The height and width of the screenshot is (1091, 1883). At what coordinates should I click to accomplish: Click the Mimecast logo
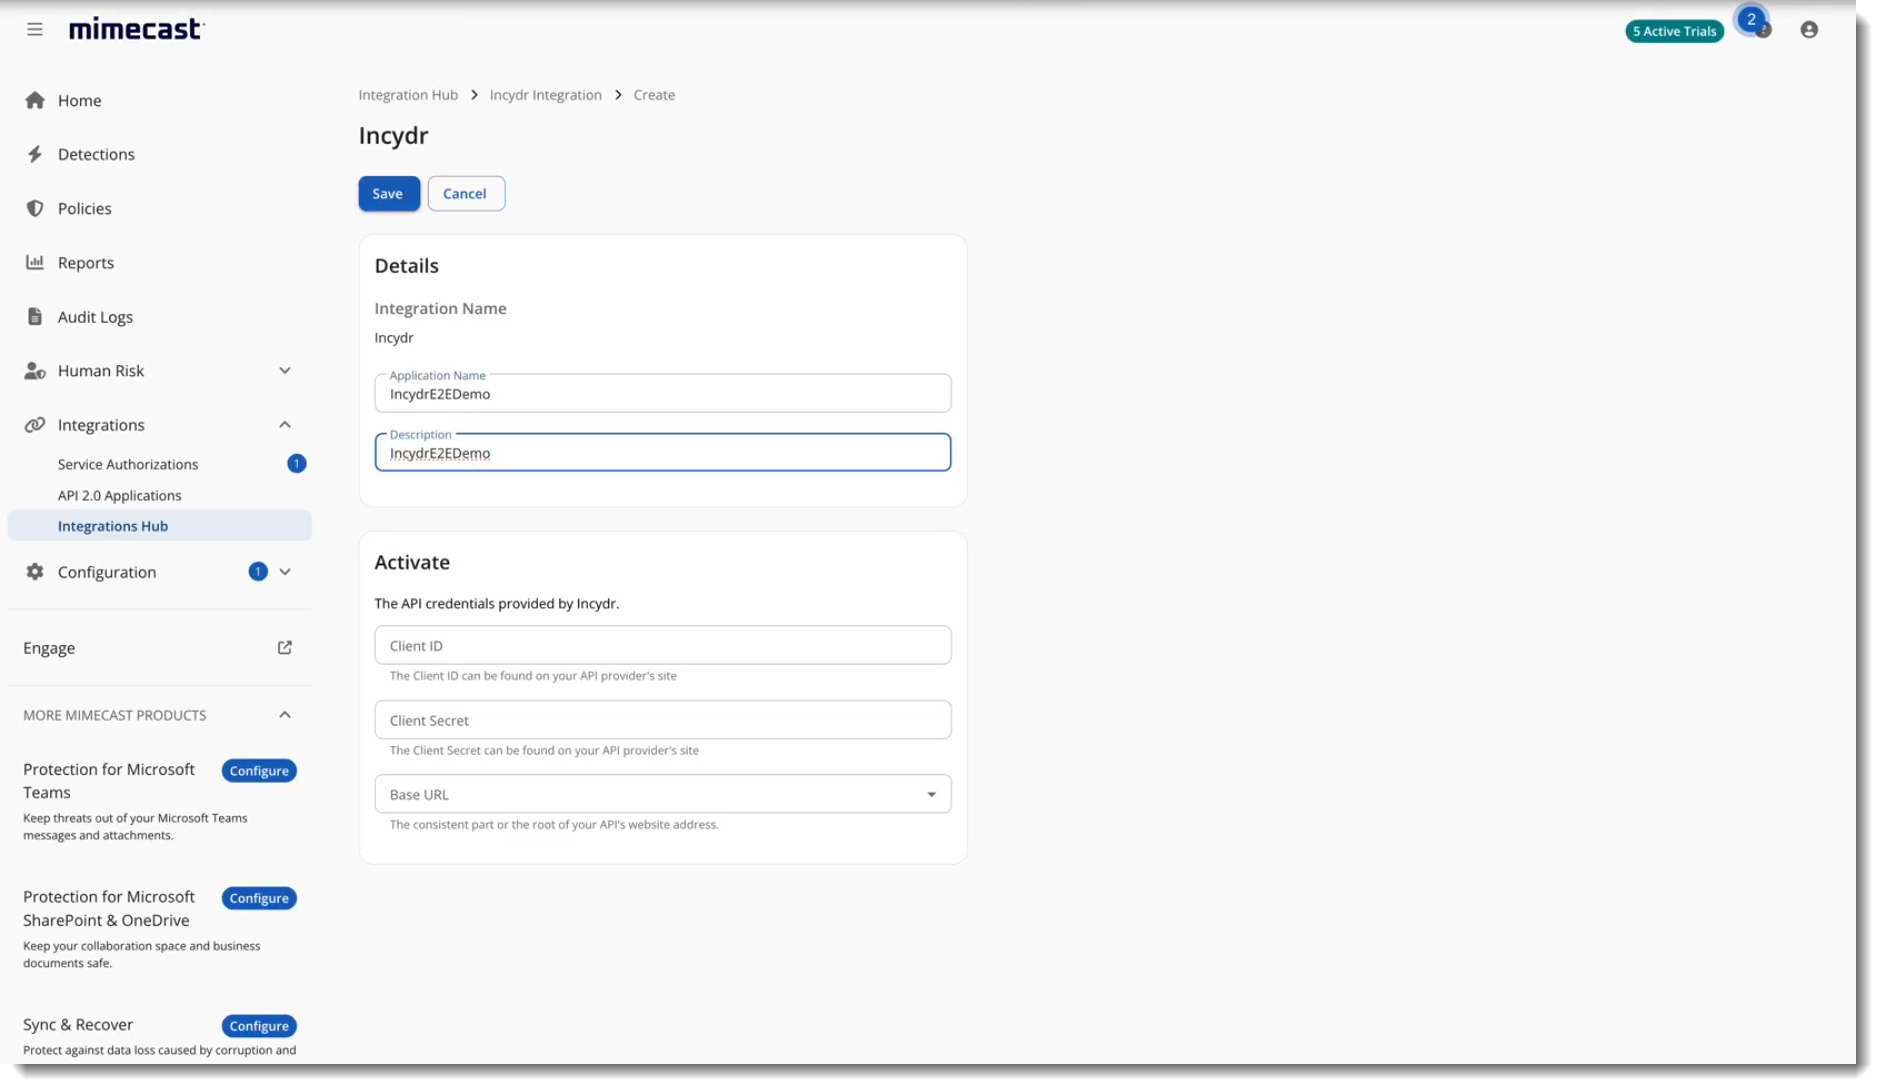tap(135, 28)
